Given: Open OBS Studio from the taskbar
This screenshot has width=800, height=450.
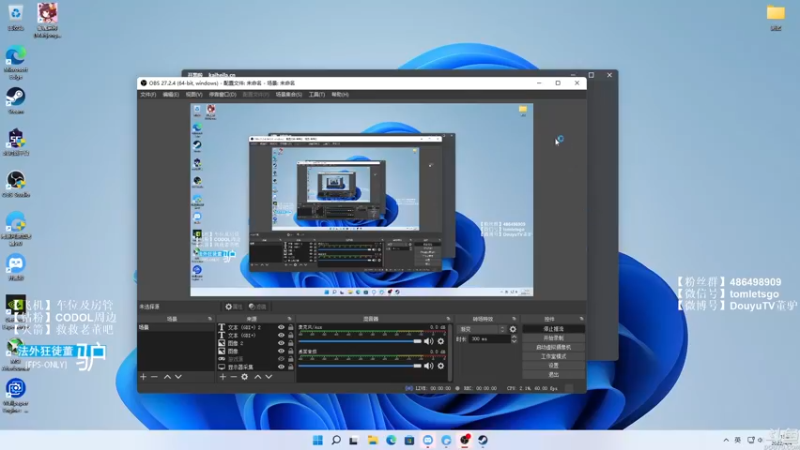Looking at the screenshot, I should tap(464, 440).
